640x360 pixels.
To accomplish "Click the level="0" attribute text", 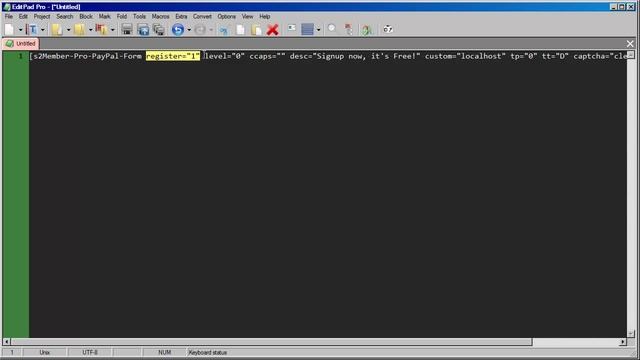I will [x=224, y=56].
